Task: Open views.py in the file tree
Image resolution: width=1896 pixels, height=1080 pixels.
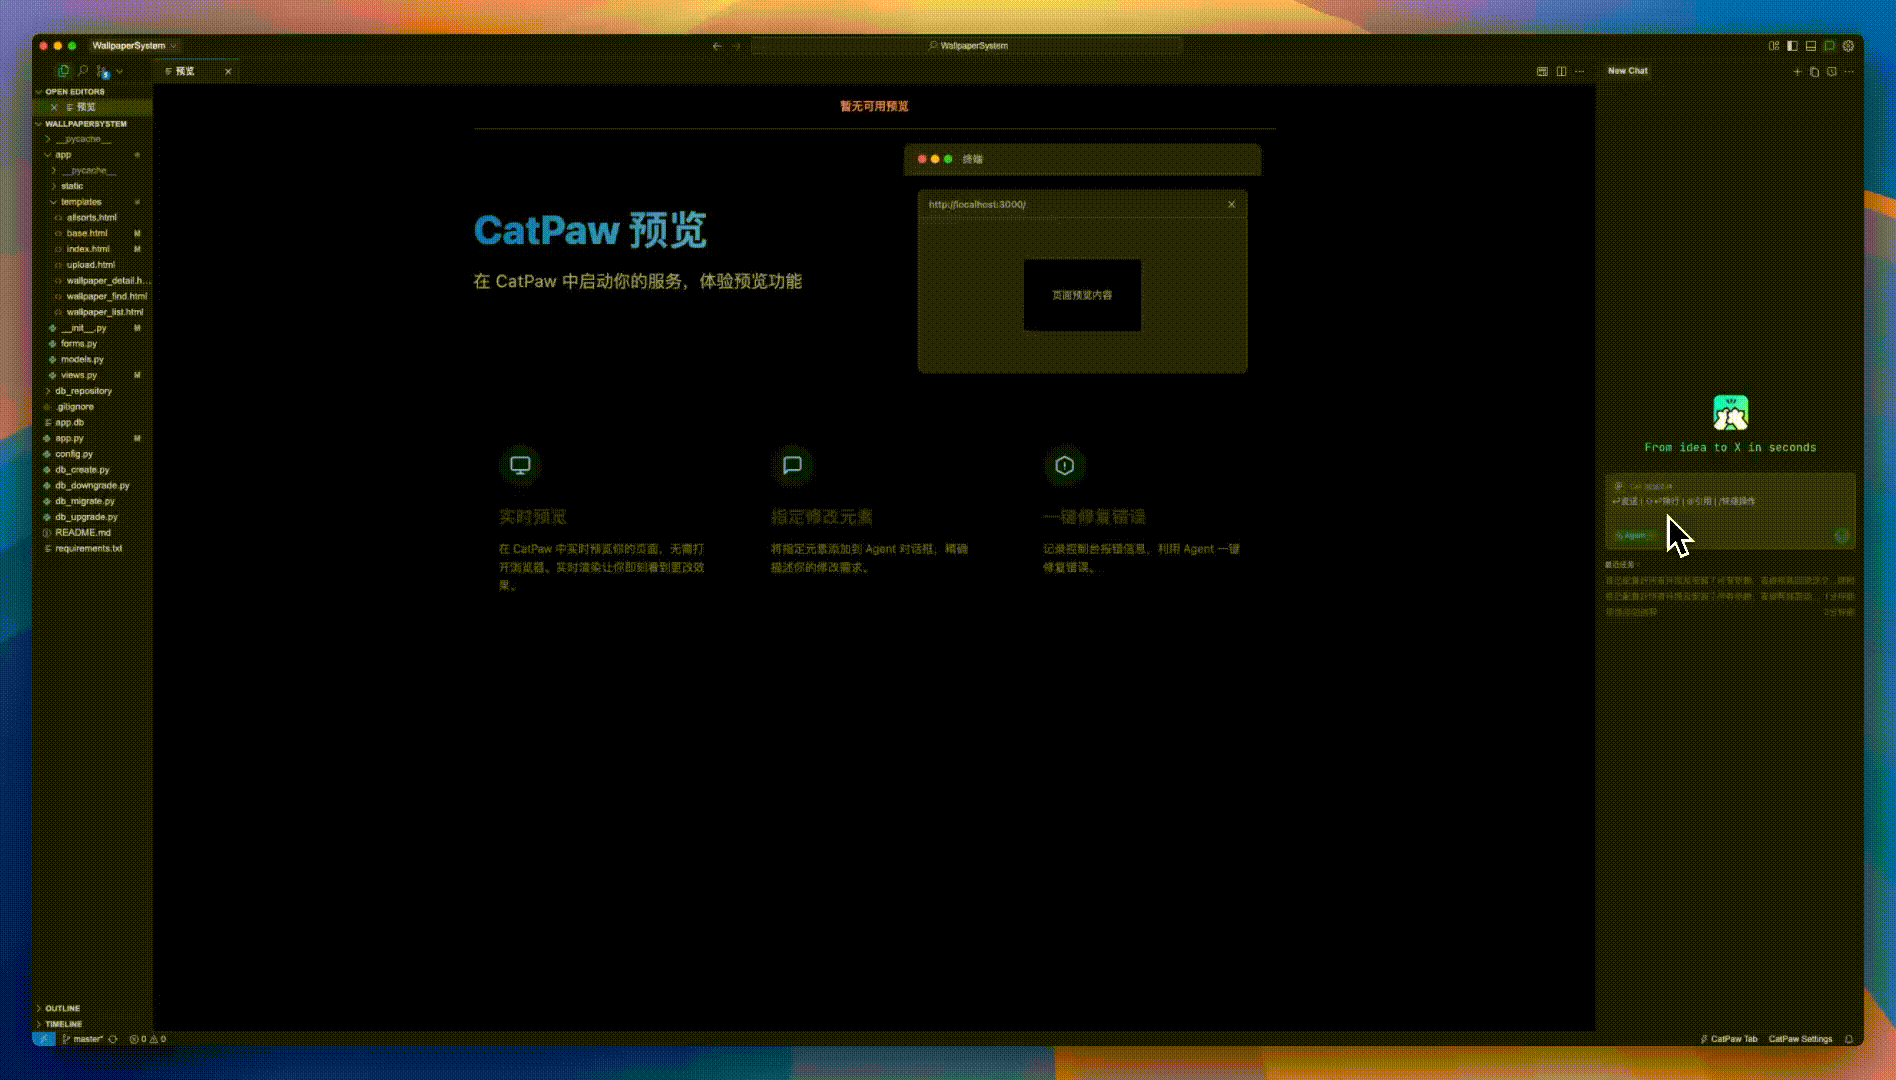Action: (78, 375)
